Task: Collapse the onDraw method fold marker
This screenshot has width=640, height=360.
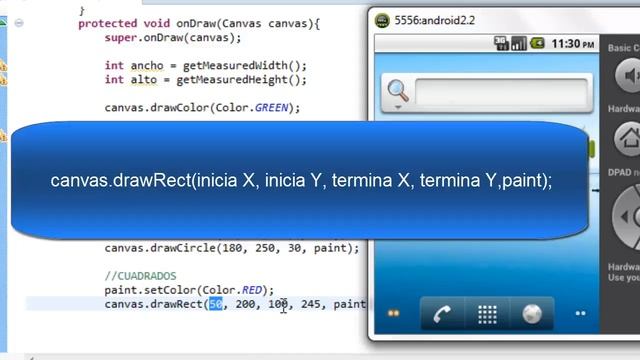Action: pyautogui.click(x=19, y=23)
